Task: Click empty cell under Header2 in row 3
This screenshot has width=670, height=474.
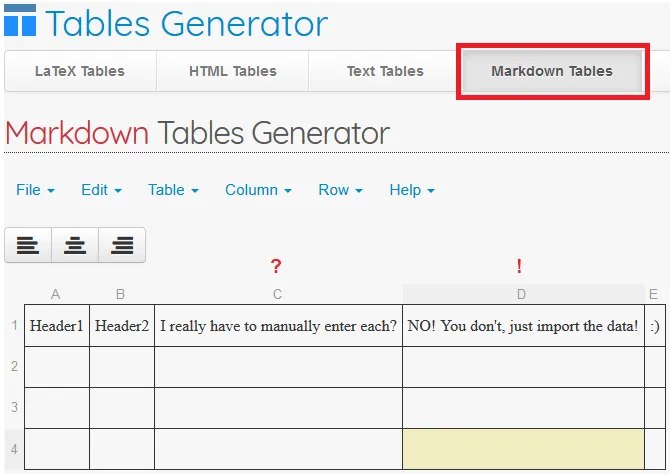Action: 122,408
